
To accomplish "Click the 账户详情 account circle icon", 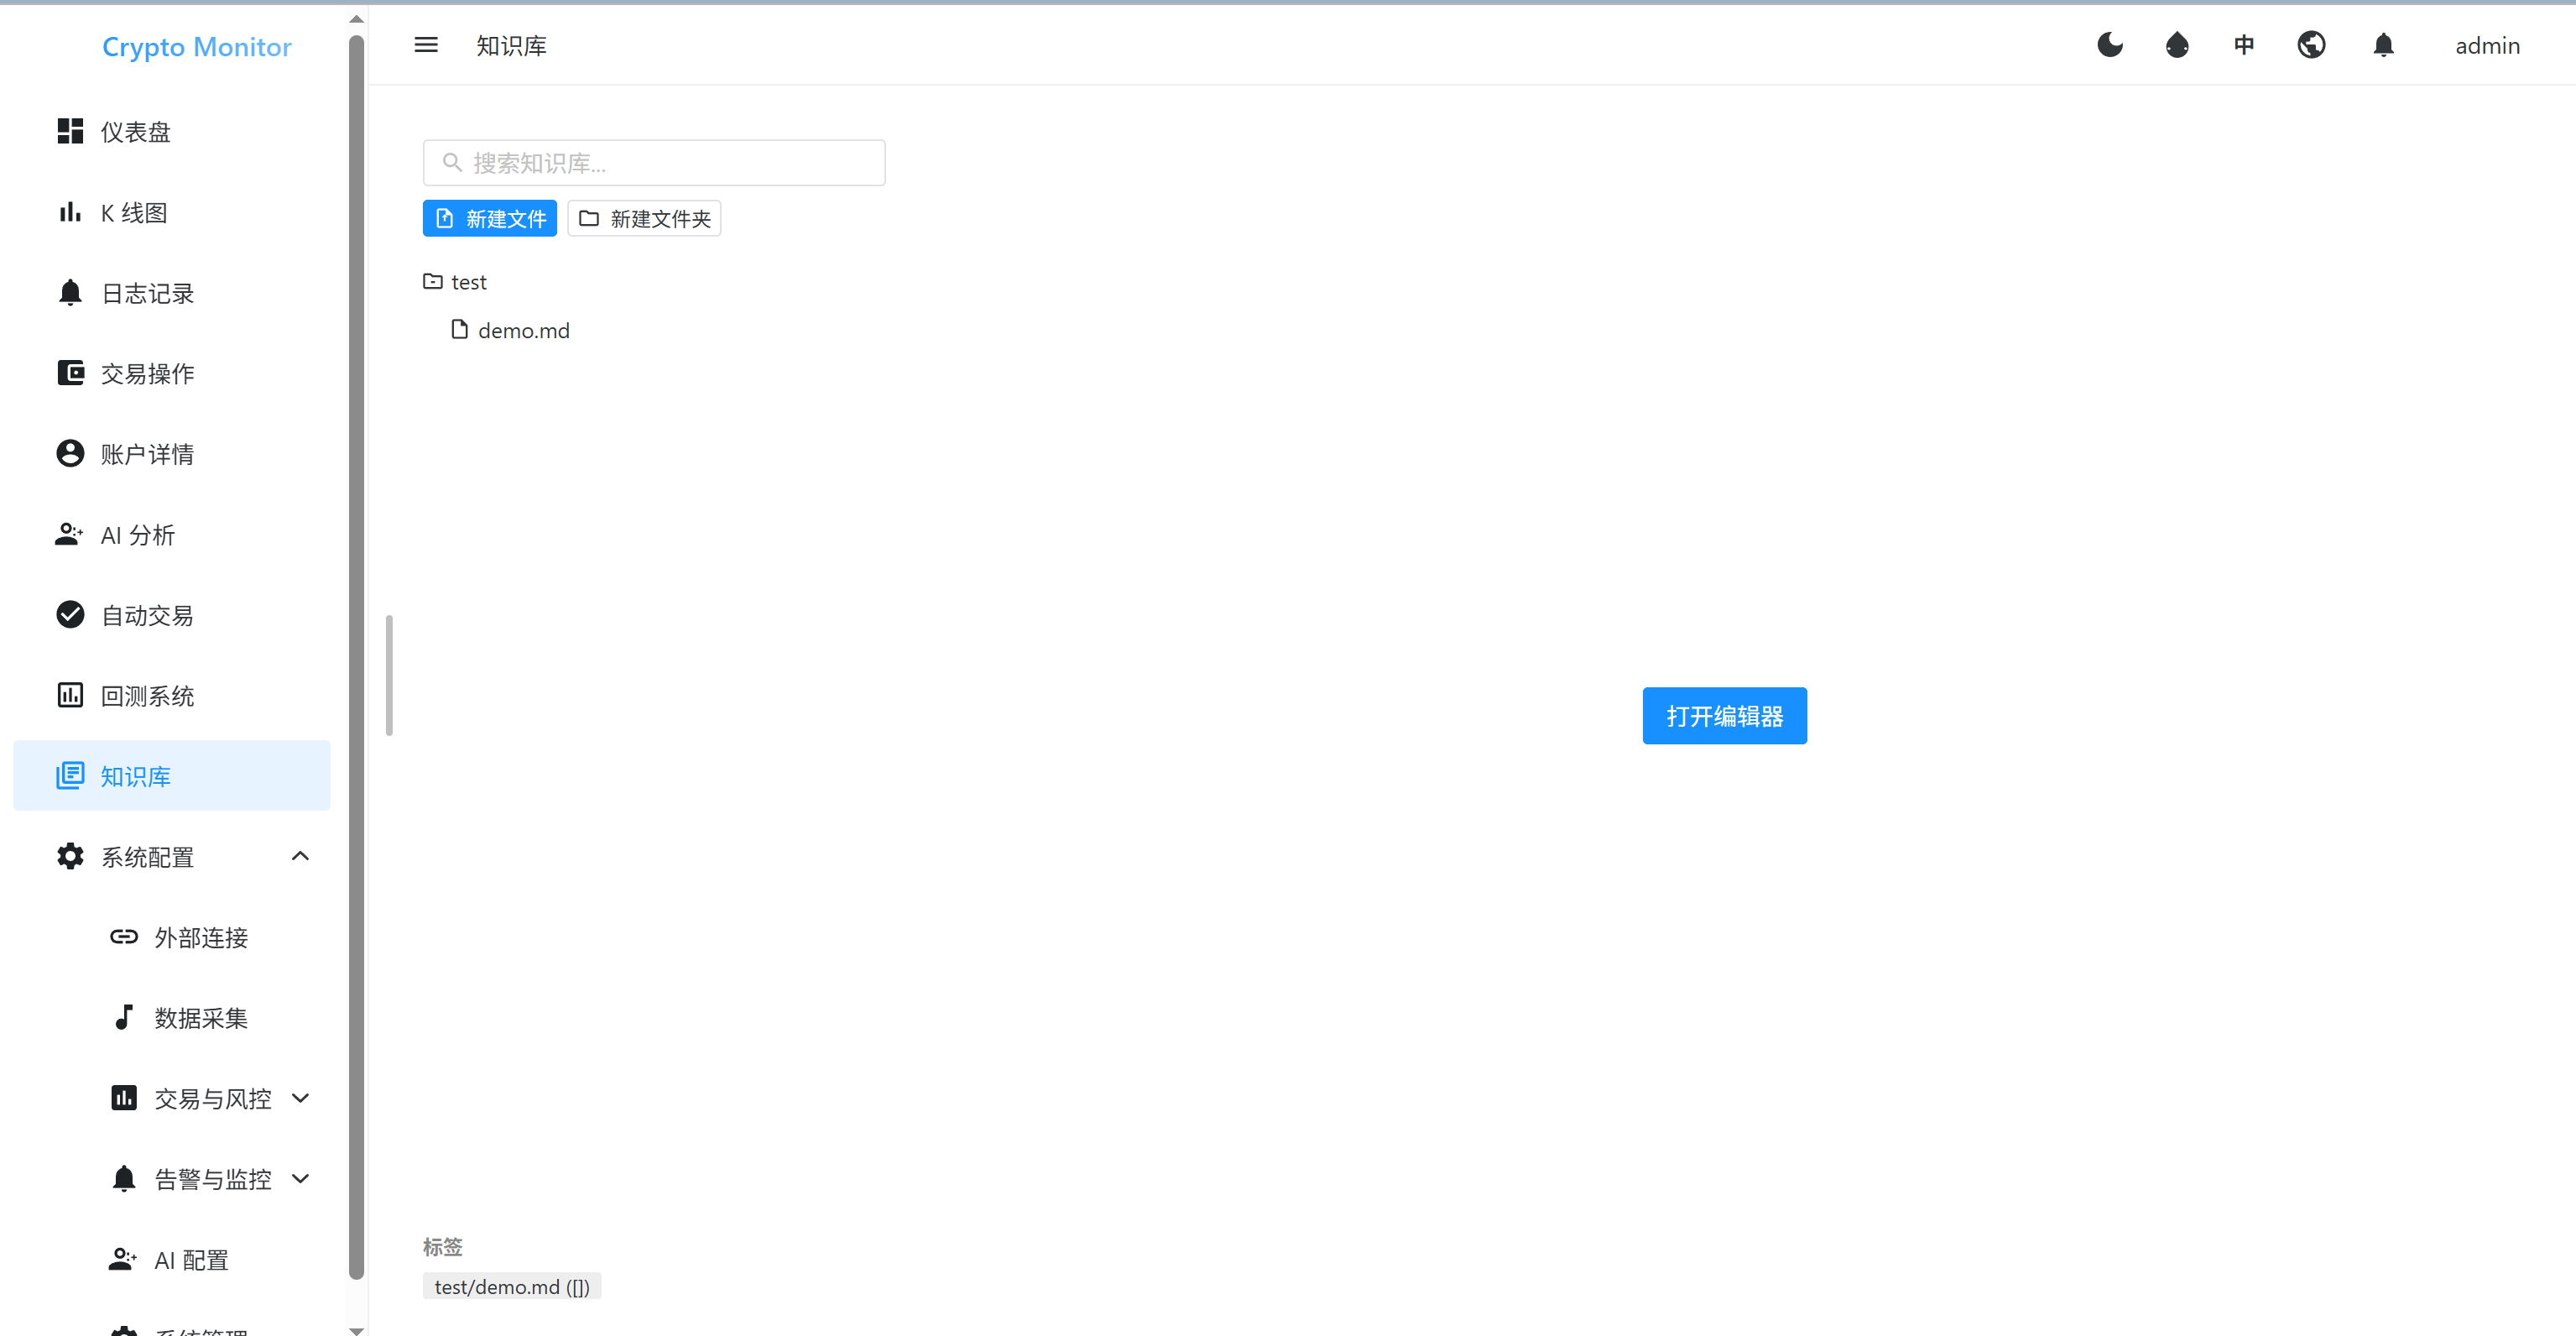I will click(70, 454).
